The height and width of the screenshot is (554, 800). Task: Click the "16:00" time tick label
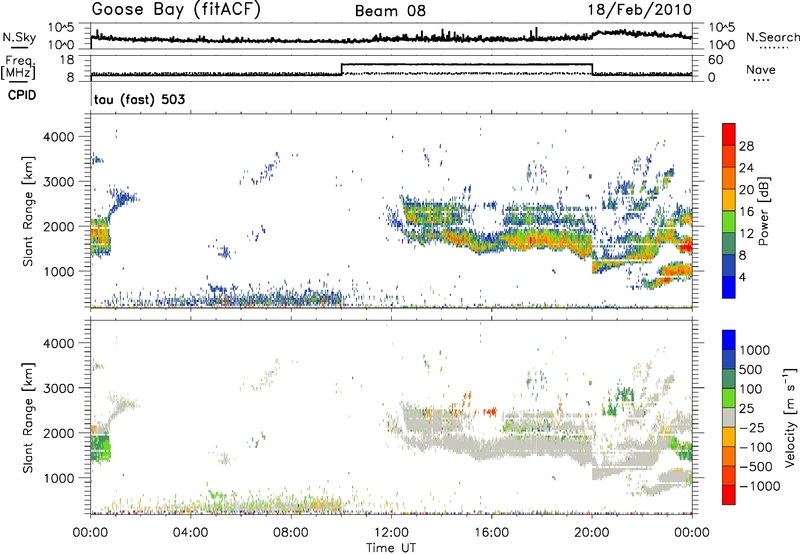point(491,533)
